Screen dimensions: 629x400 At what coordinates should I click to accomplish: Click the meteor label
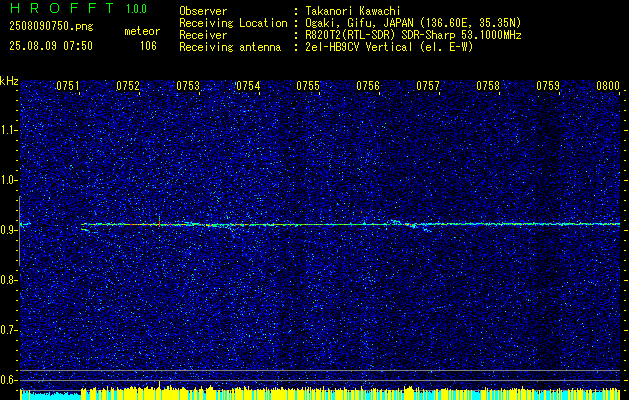[142, 31]
